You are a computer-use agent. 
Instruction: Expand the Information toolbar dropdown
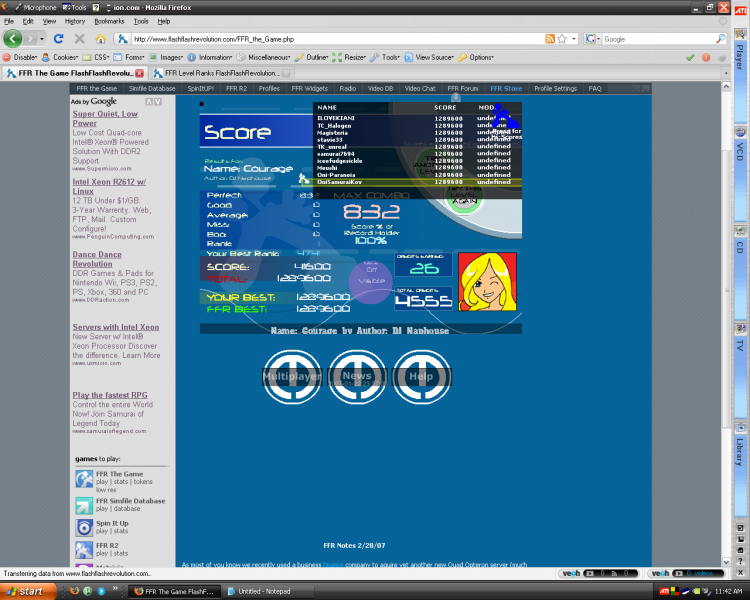(210, 57)
